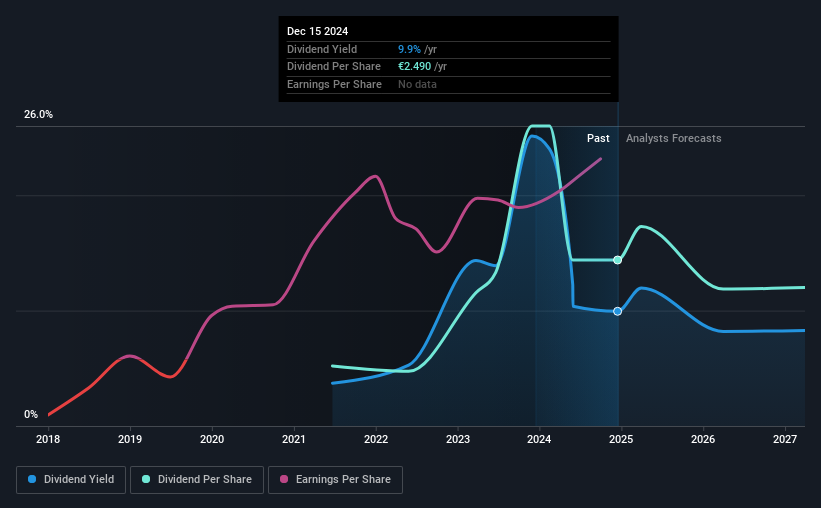Toggle the Dividend Per Share legend button
Screen dimensions: 821x508
tap(197, 480)
